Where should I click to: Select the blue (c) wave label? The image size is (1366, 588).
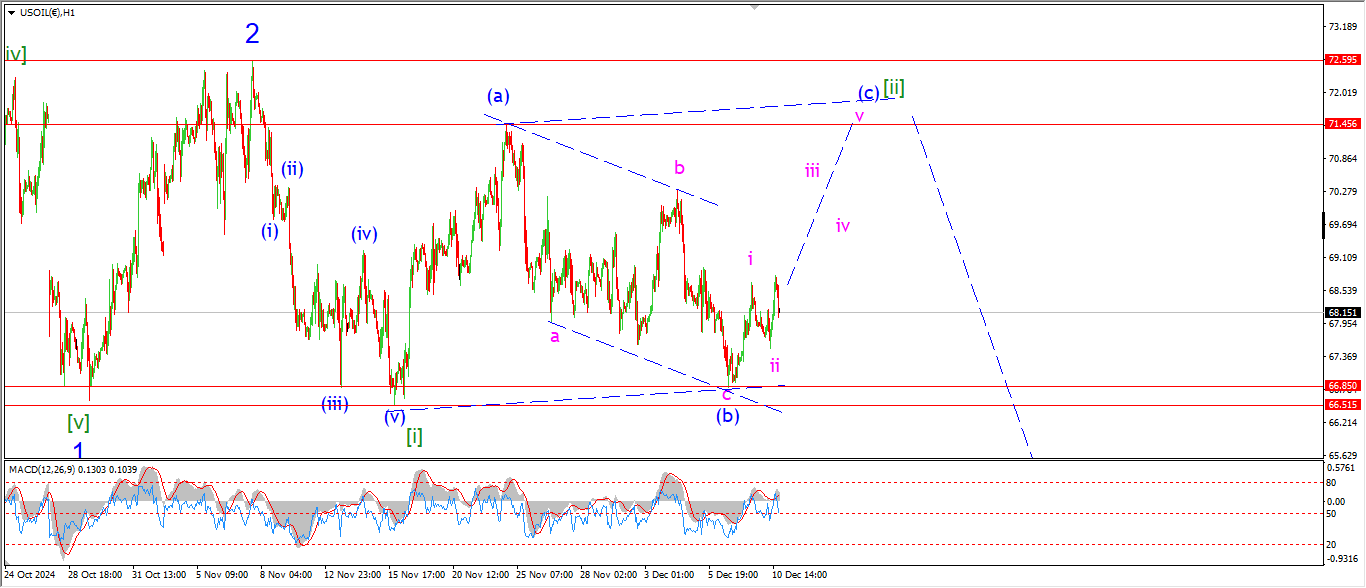pos(868,93)
